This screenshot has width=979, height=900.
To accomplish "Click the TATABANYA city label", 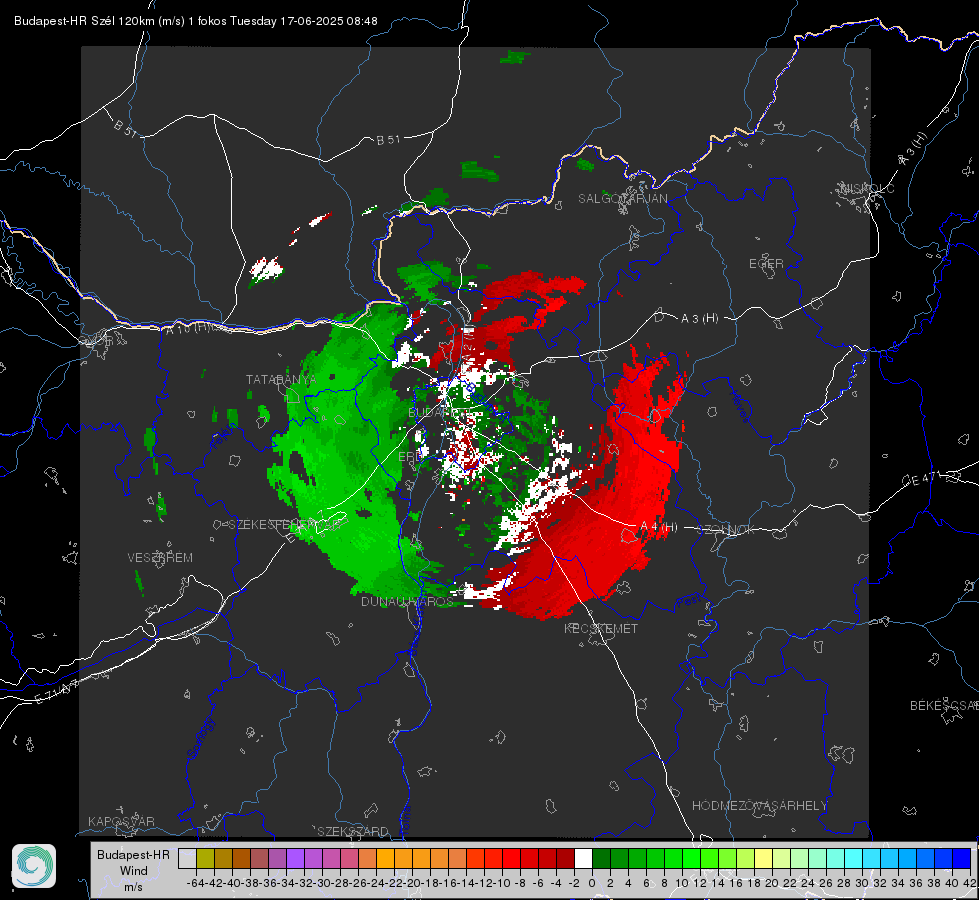I will 281,380.
